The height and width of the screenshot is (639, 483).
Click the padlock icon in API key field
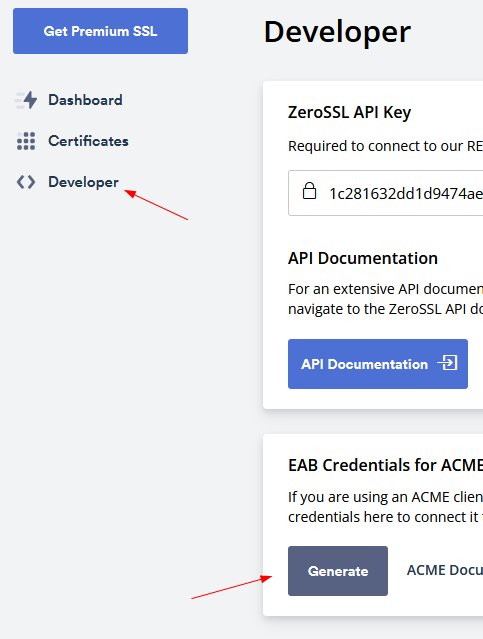point(309,191)
